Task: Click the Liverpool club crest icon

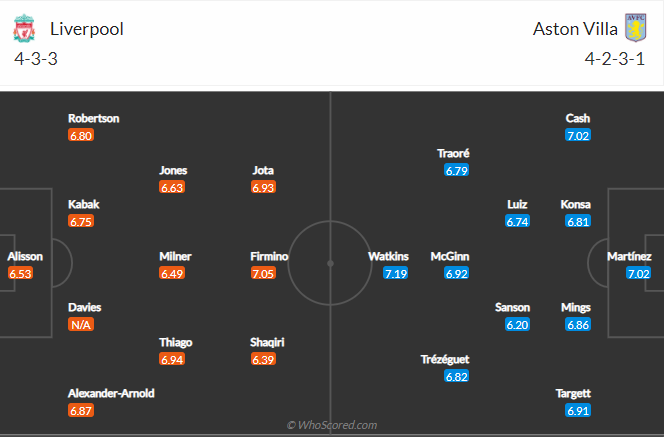Action: point(25,28)
